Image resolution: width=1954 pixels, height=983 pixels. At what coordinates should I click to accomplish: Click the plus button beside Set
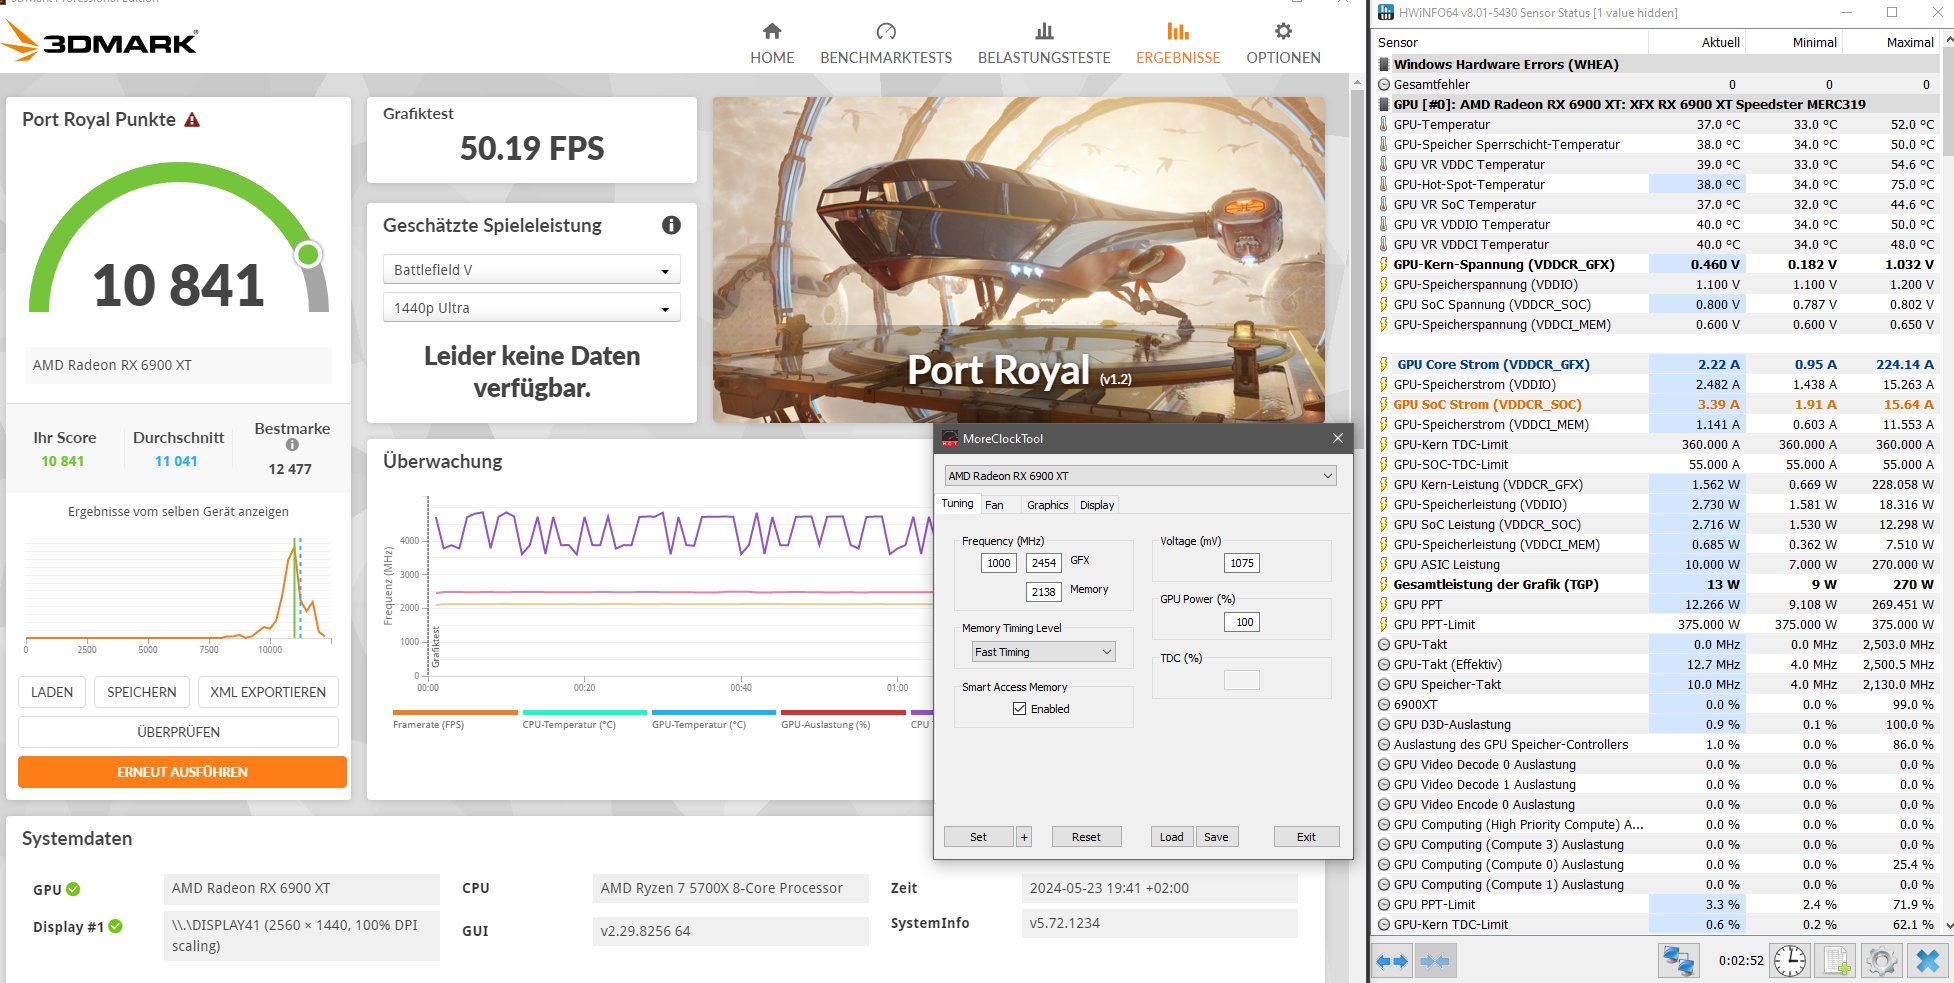(x=1024, y=837)
